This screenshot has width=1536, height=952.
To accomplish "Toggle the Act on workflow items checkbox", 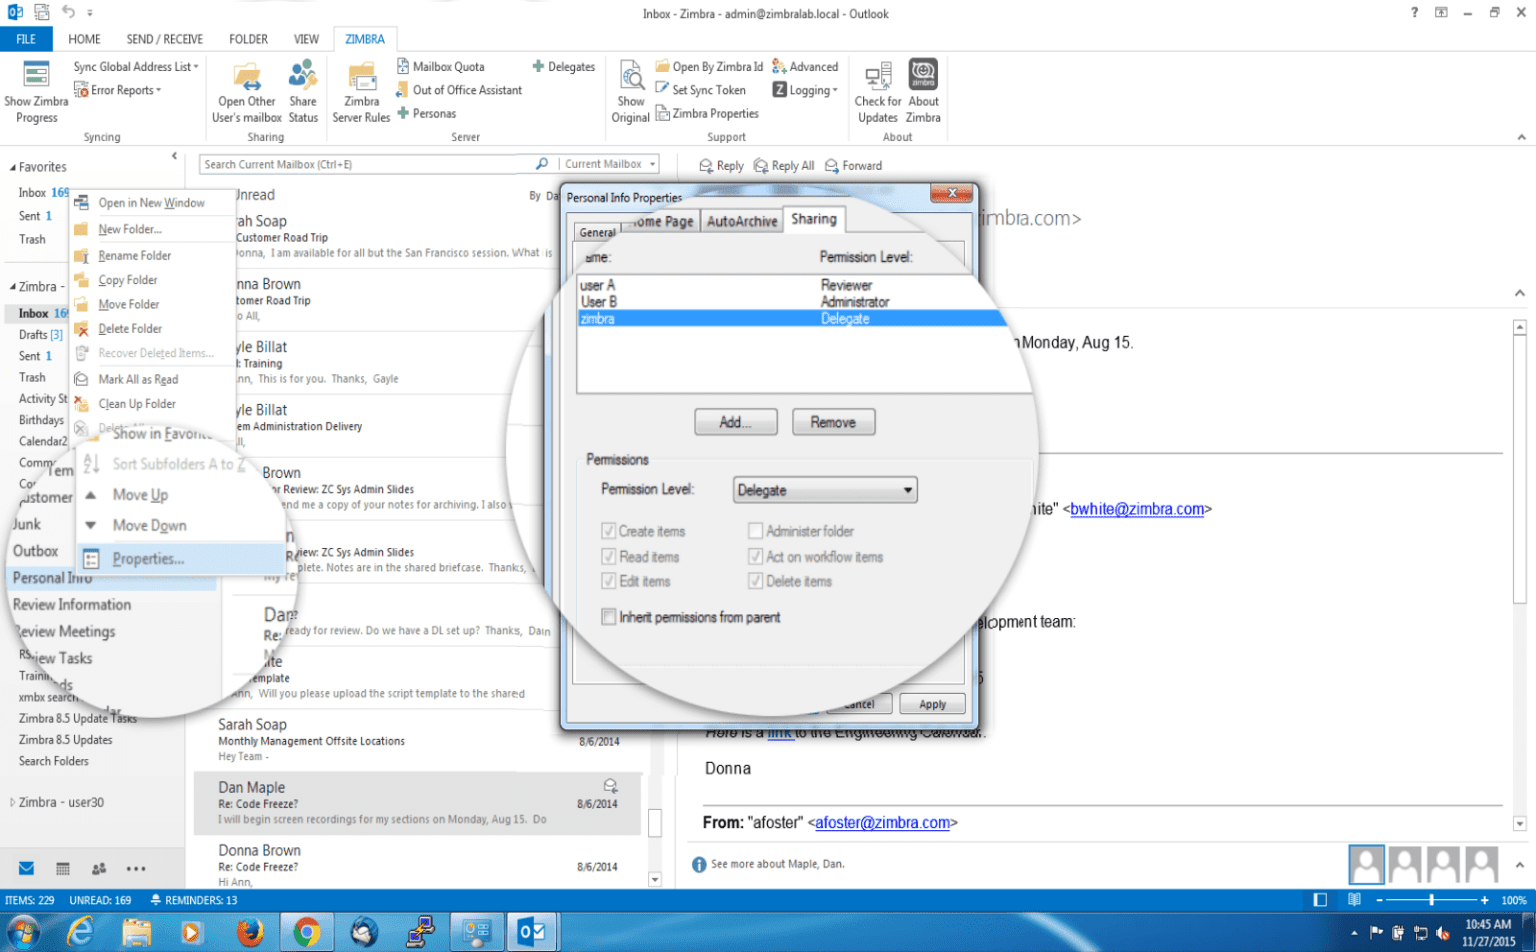I will point(756,556).
